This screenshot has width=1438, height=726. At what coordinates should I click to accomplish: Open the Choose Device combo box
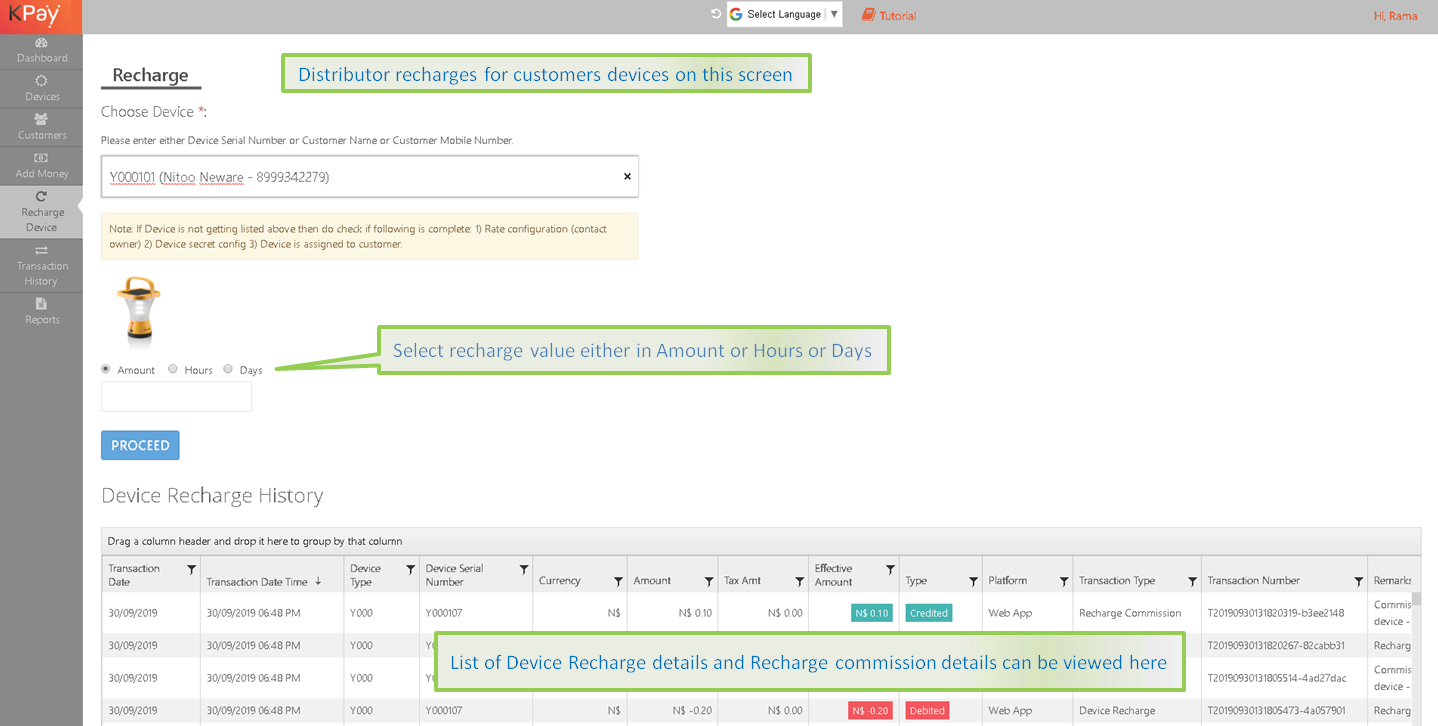[360, 177]
